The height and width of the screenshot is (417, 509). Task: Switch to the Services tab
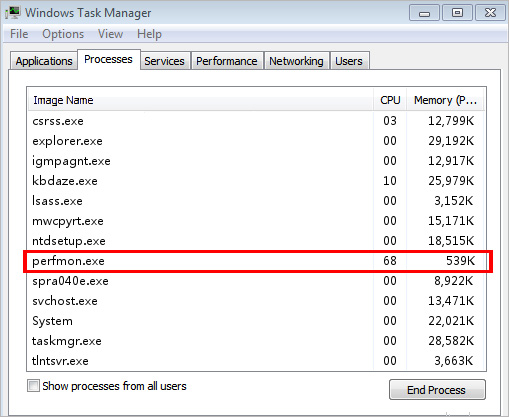pos(164,61)
